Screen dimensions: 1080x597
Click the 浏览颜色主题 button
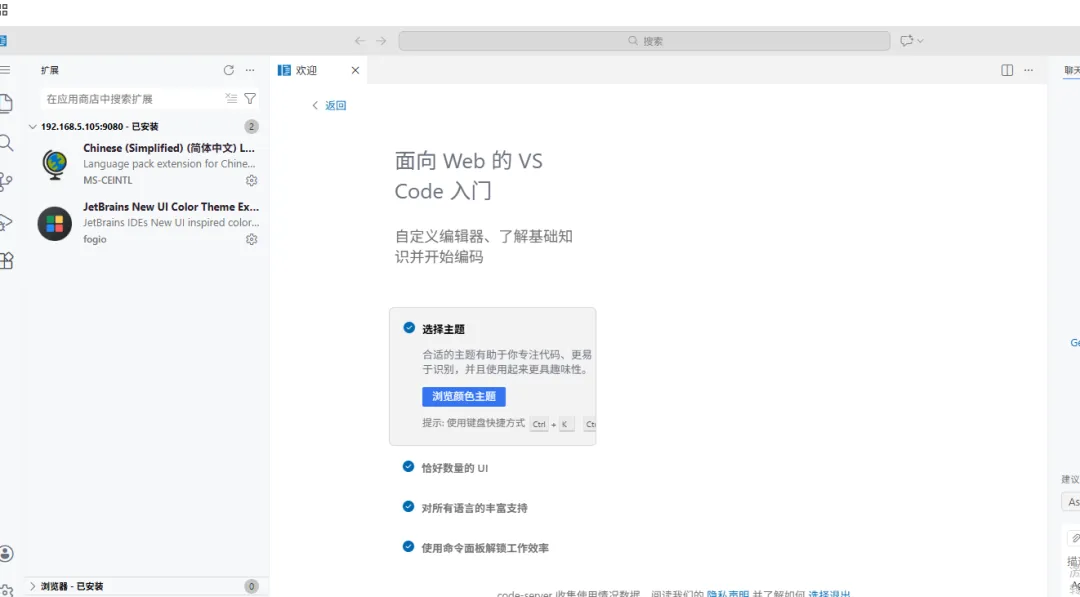click(464, 397)
